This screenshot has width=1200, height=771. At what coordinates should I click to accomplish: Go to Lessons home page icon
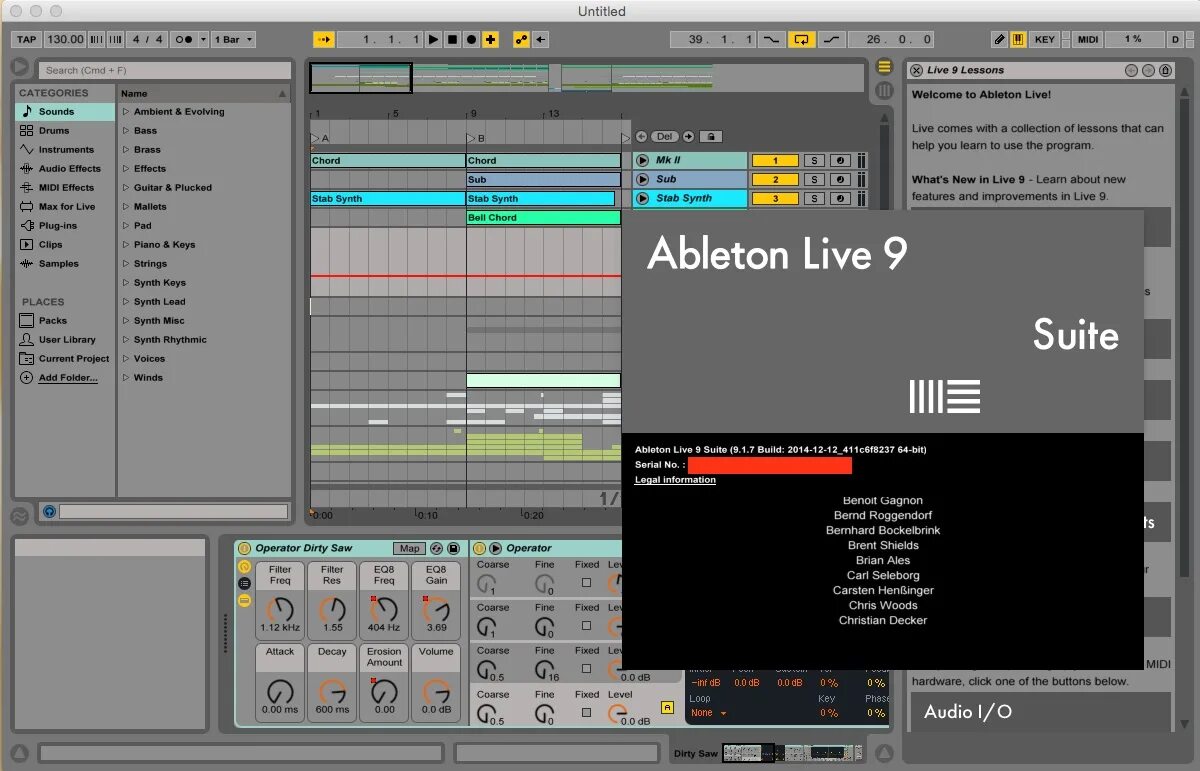coord(1165,70)
